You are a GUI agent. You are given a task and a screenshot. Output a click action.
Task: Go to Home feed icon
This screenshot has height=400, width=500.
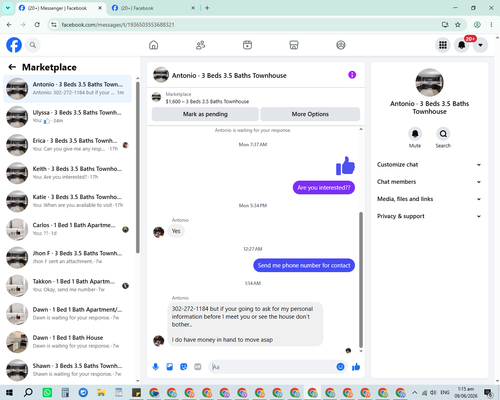153,45
